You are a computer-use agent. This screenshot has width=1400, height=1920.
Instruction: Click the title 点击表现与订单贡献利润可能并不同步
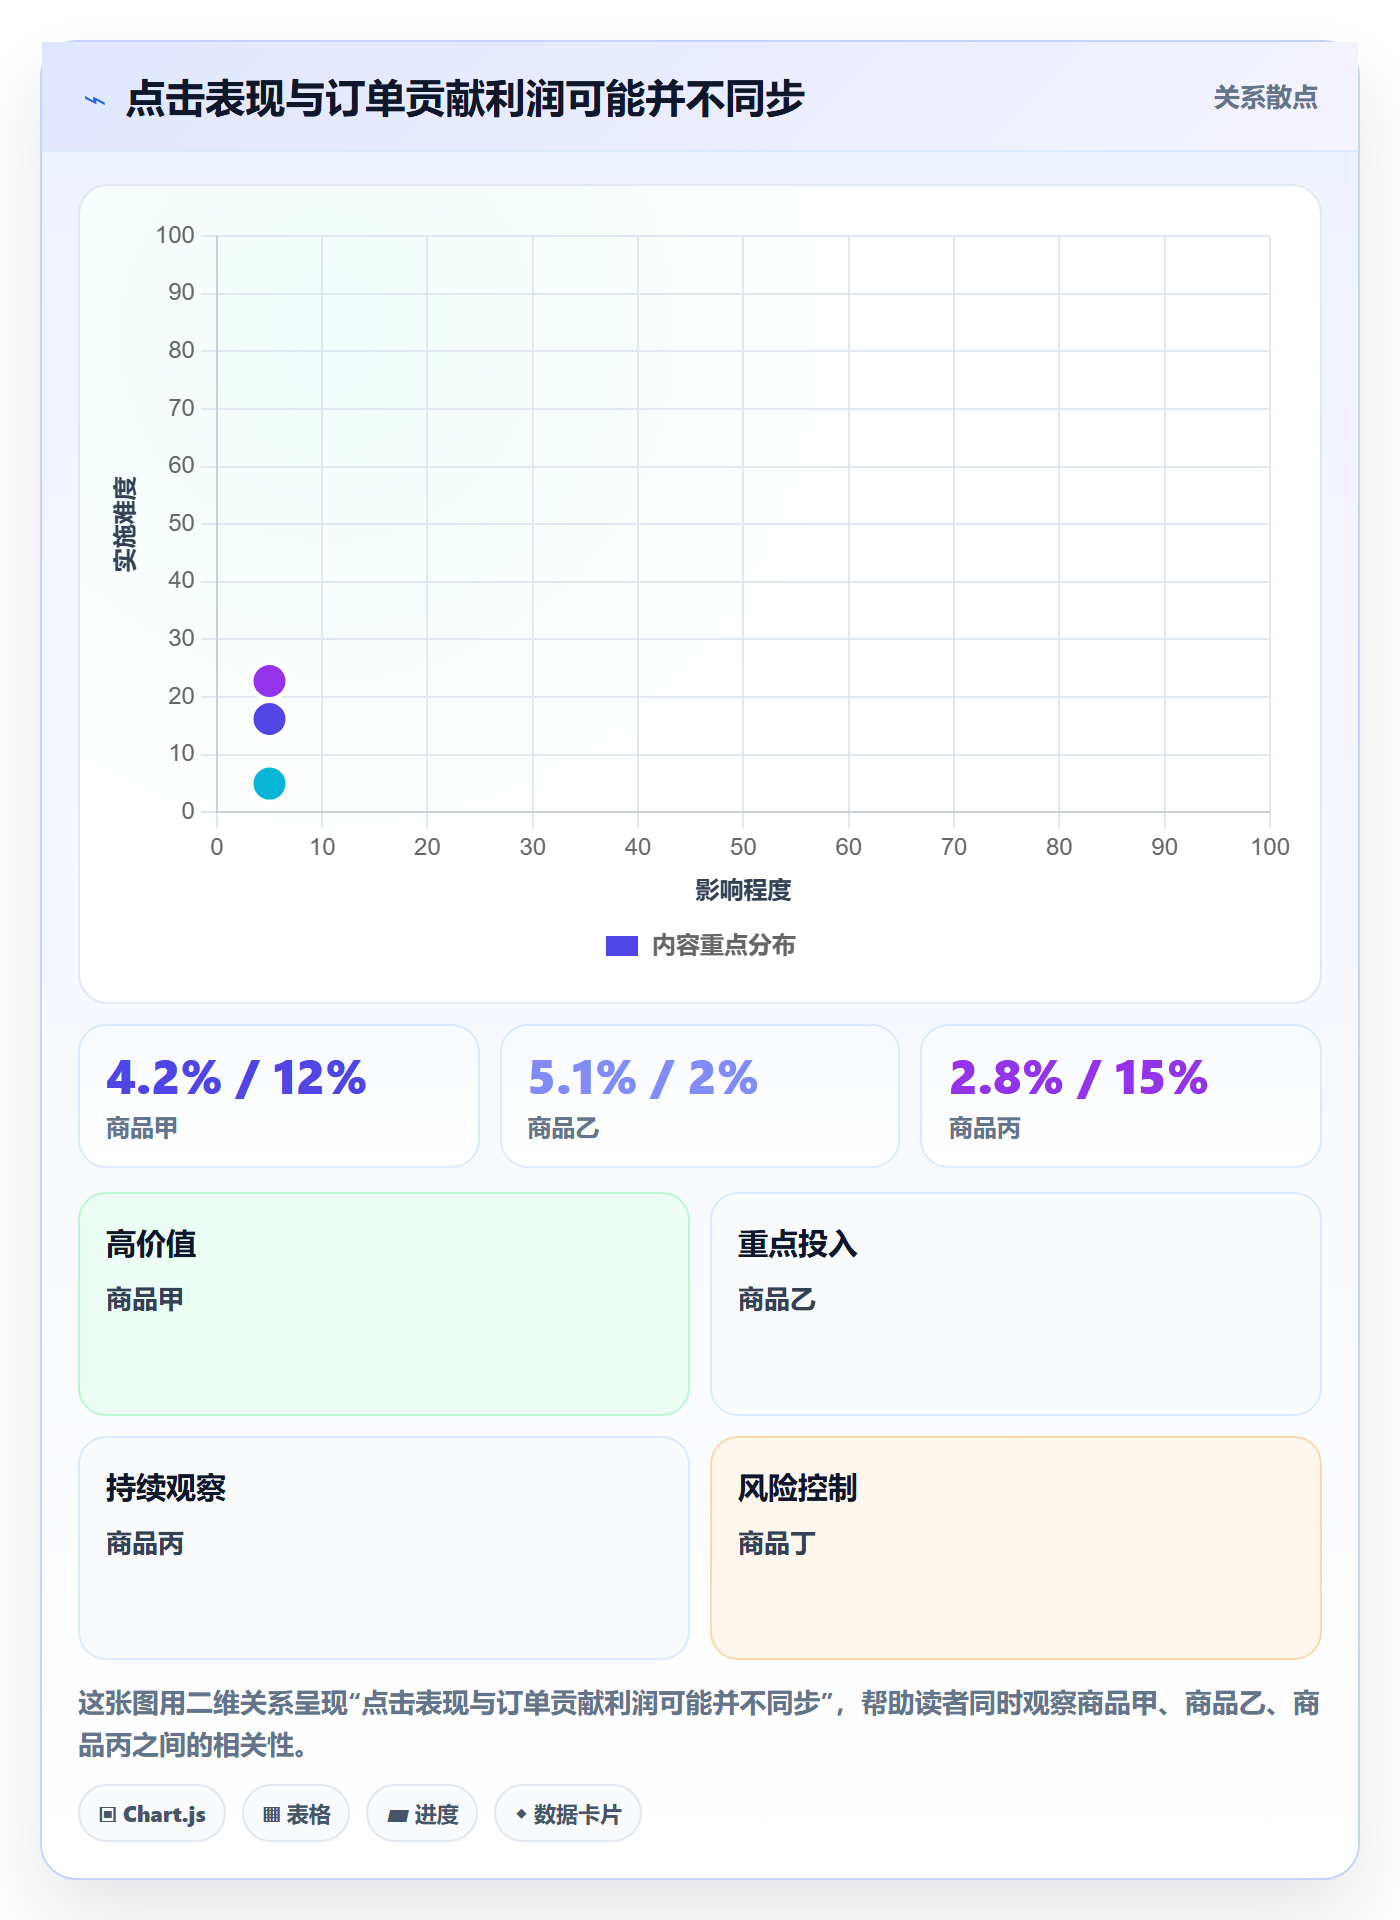[465, 99]
